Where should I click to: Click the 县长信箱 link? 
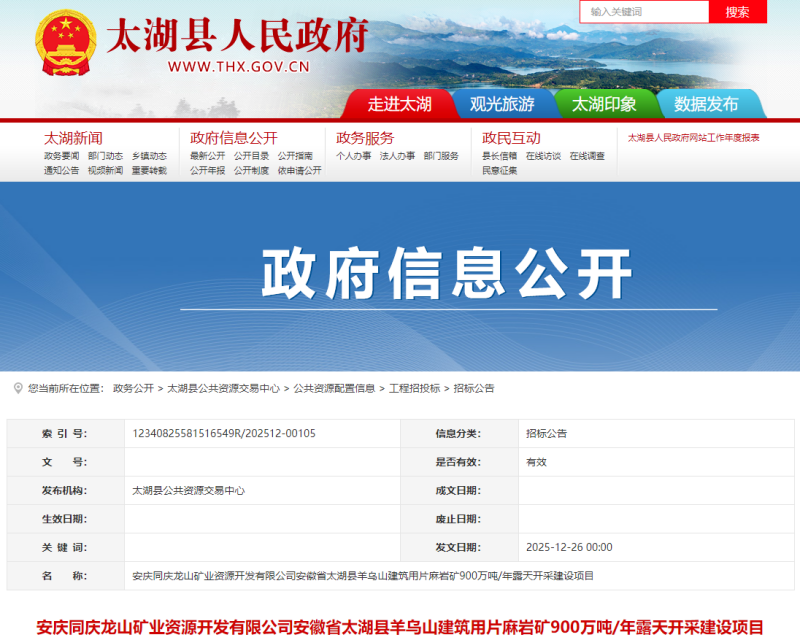click(x=499, y=156)
